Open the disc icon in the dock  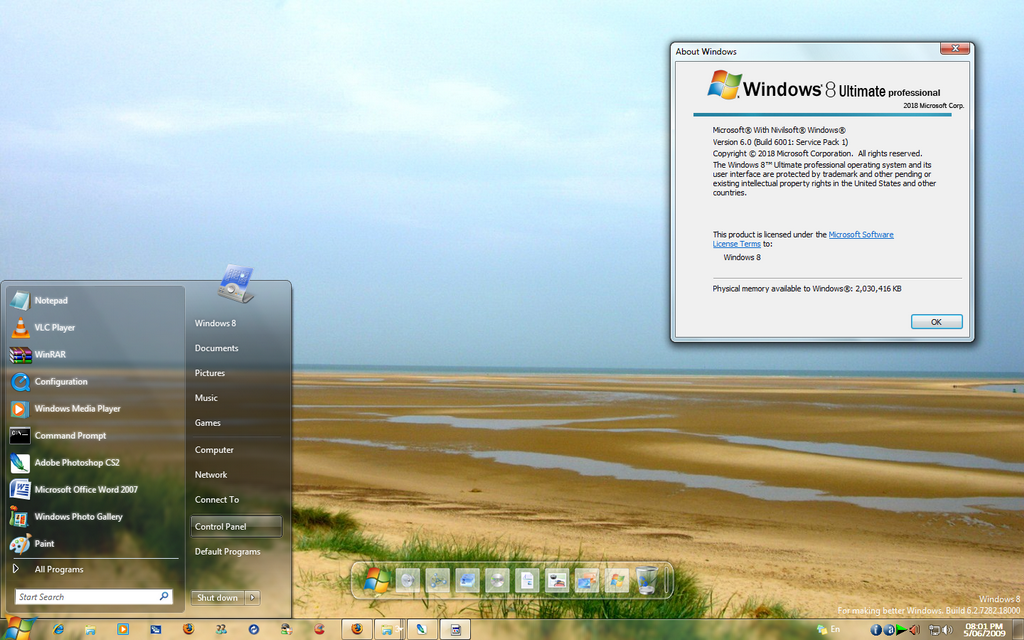pos(497,580)
